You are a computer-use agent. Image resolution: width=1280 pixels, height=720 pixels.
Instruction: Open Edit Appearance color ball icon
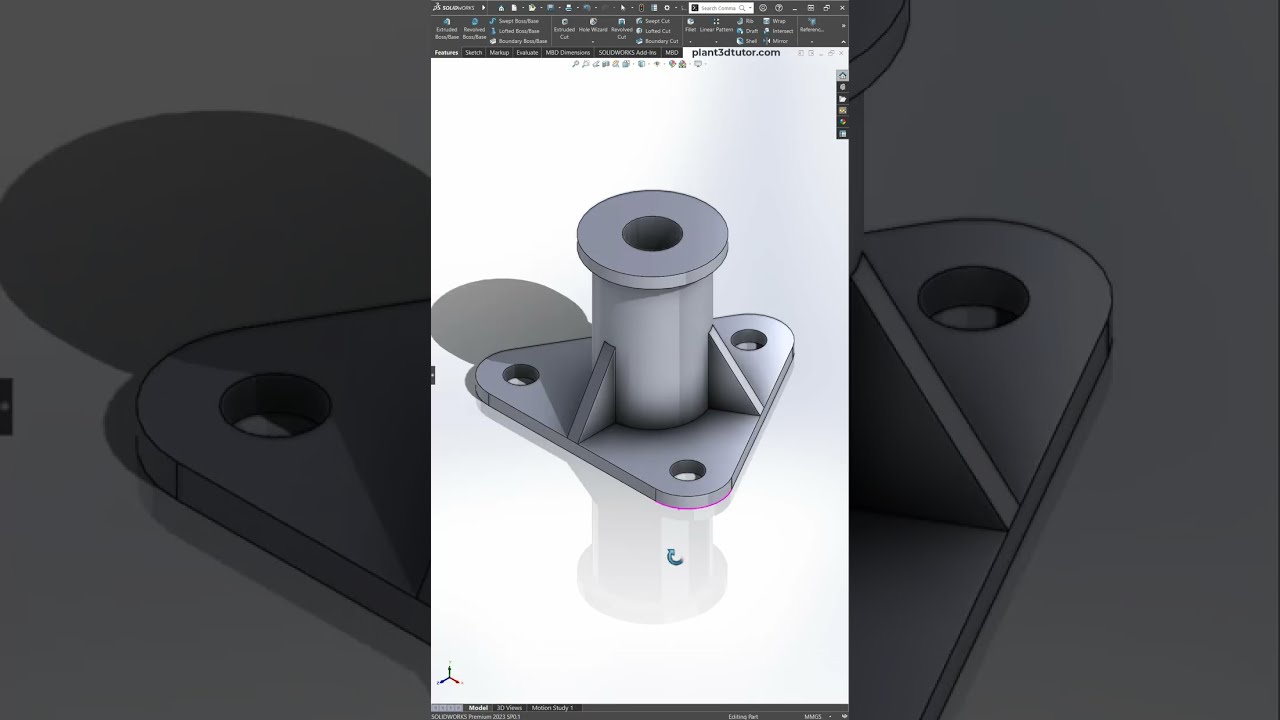click(x=672, y=64)
